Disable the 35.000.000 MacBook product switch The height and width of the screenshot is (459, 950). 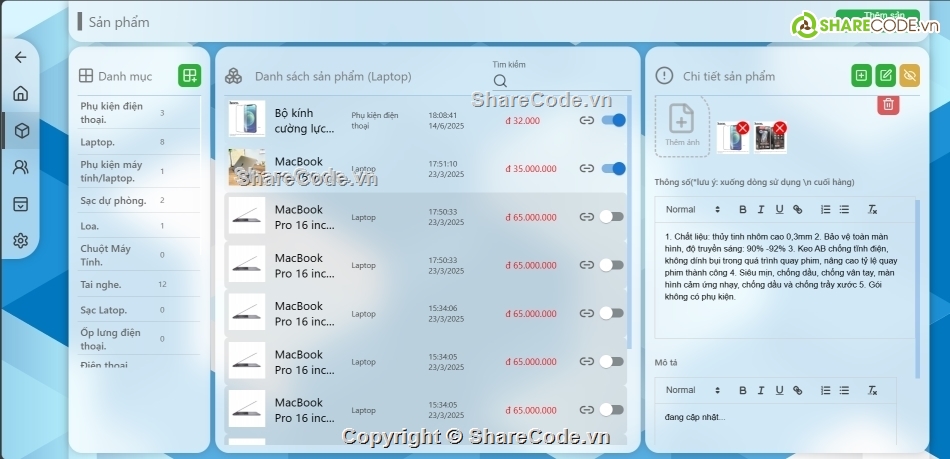[613, 168]
